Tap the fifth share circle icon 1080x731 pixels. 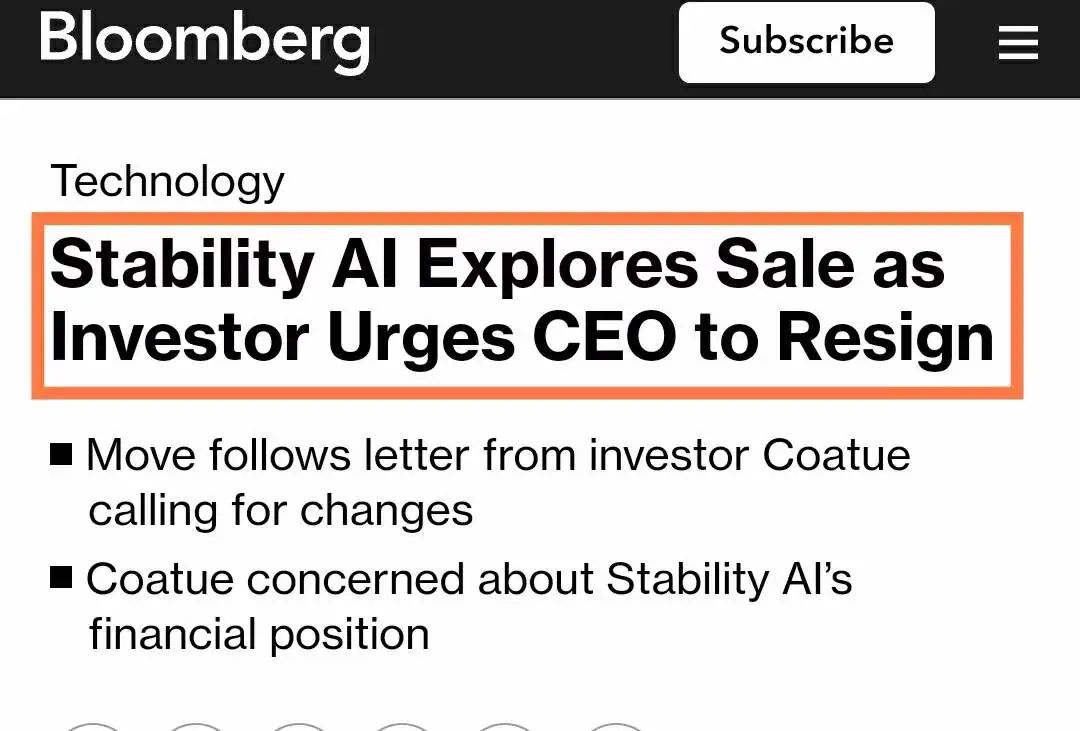[506, 726]
